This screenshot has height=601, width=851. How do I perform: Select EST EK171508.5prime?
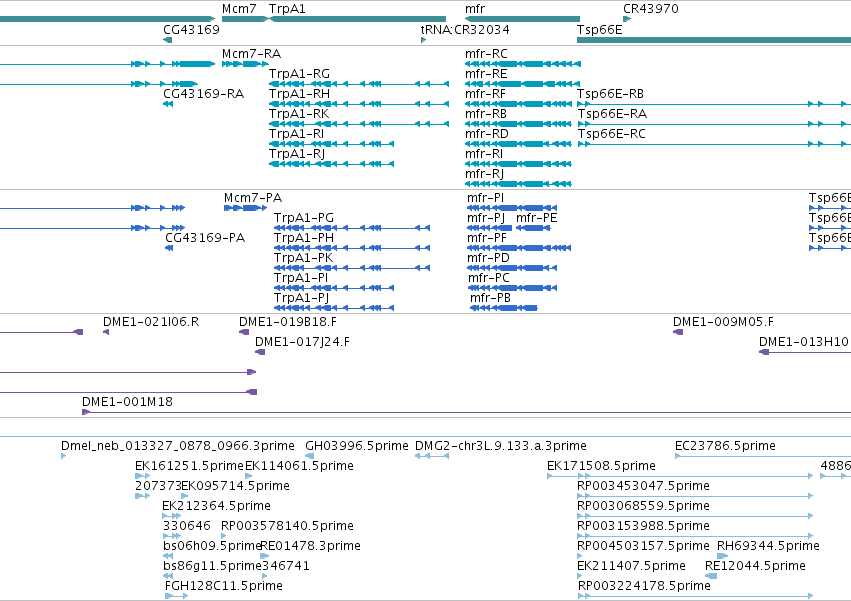tap(680, 476)
